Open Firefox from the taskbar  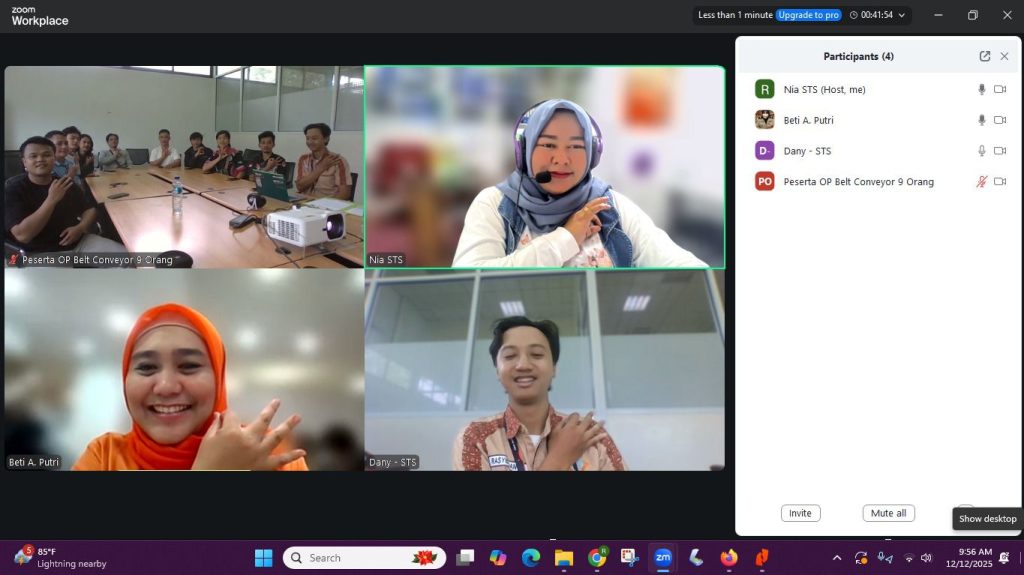click(728, 558)
